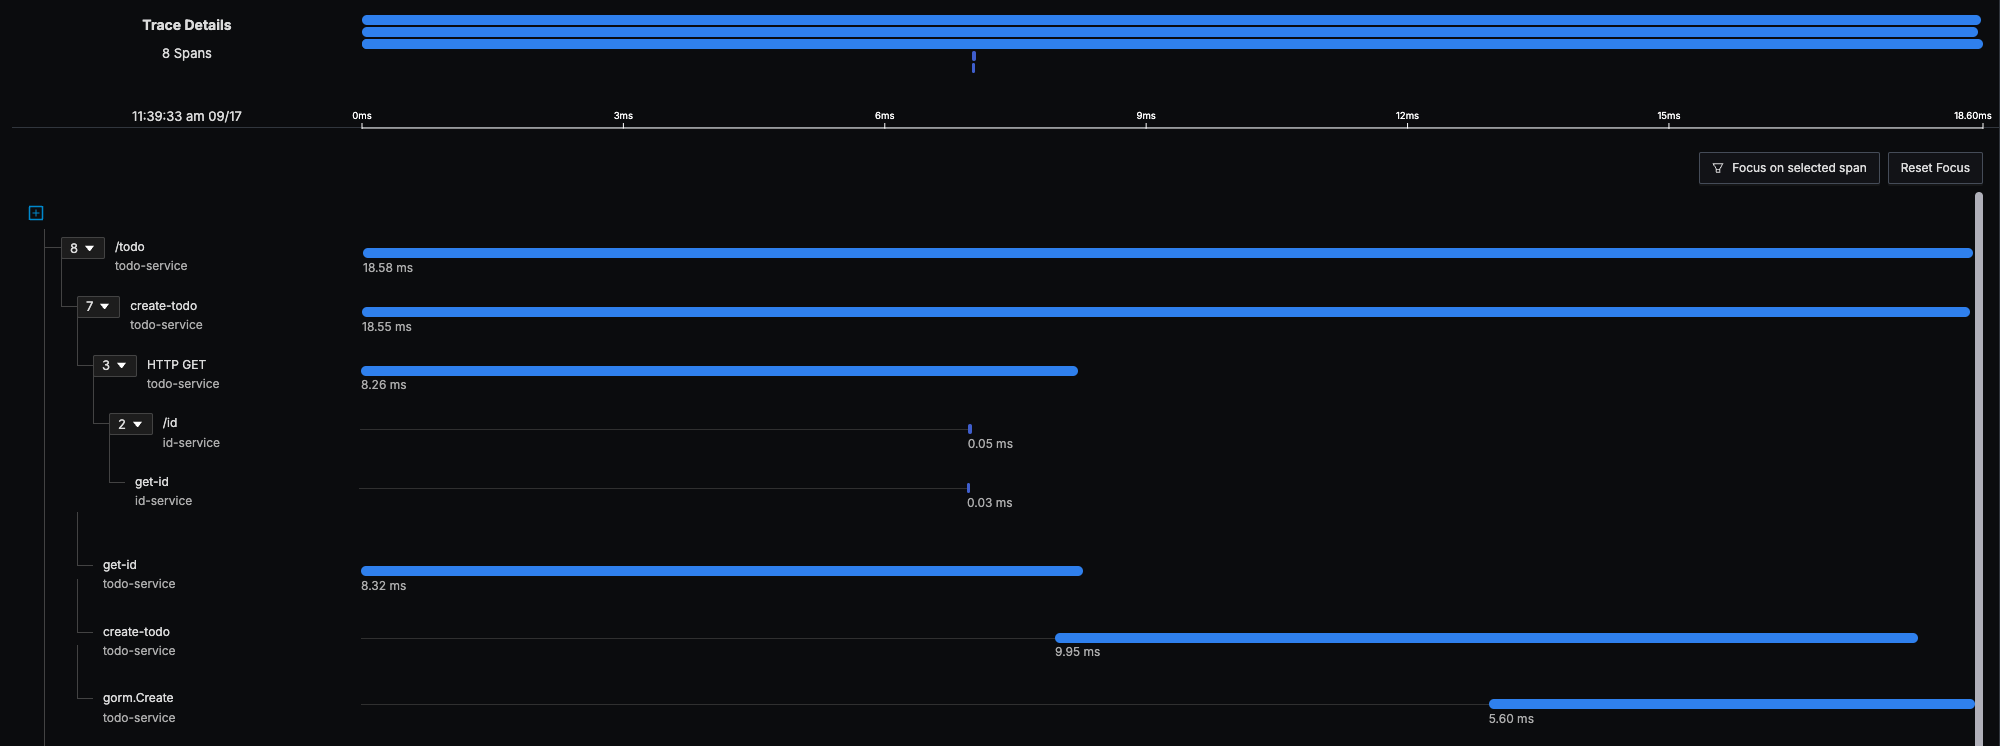Click the 18.60ms end label on ruler
2000x746 pixels.
(x=1972, y=116)
